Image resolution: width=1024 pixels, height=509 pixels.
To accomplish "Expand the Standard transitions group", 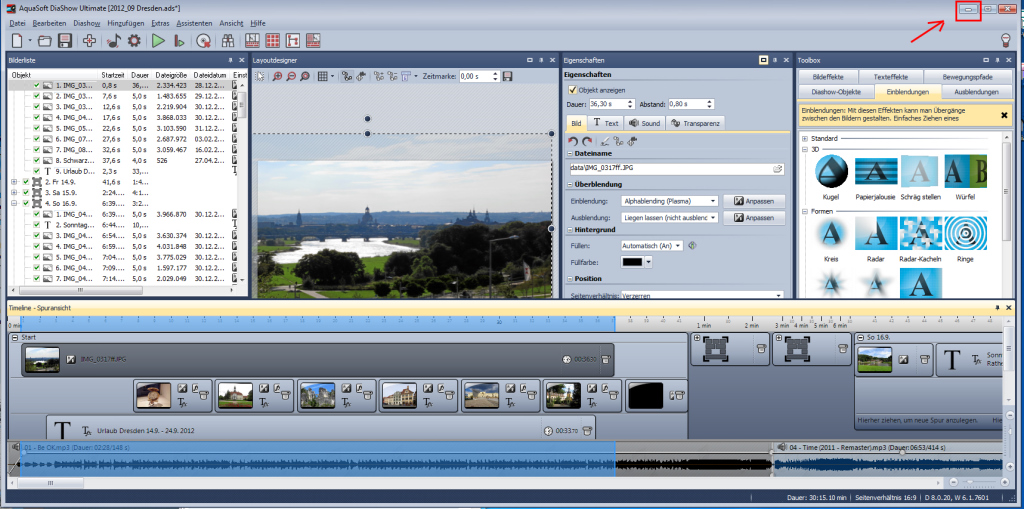I will click(804, 138).
